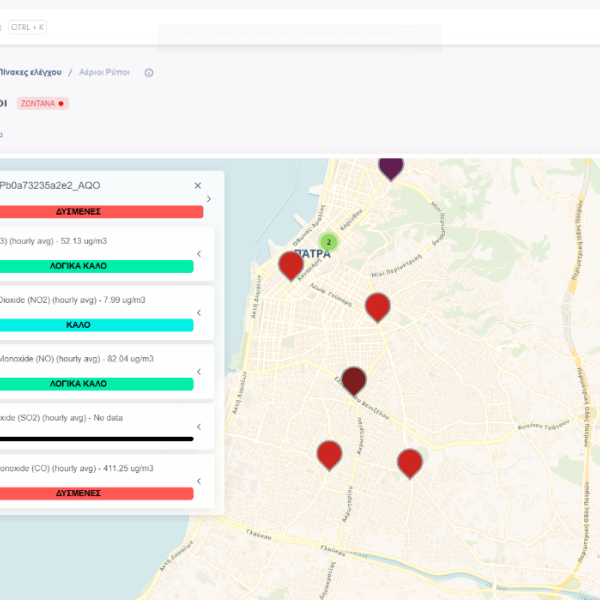Click the red ΔΥΣΜΕΝΕΣ bar under CO
600x600 pixels.
[x=96, y=494]
